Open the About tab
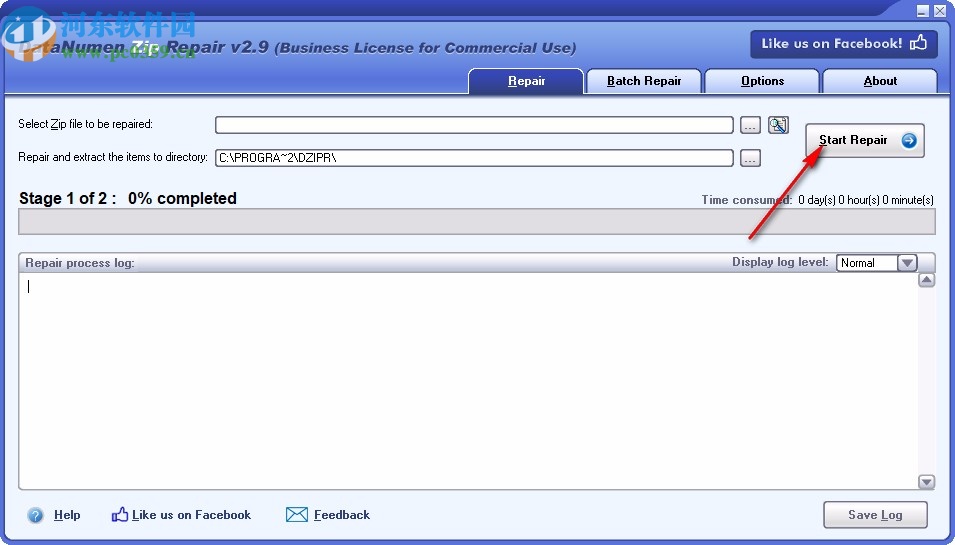The width and height of the screenshot is (955, 545). point(880,81)
